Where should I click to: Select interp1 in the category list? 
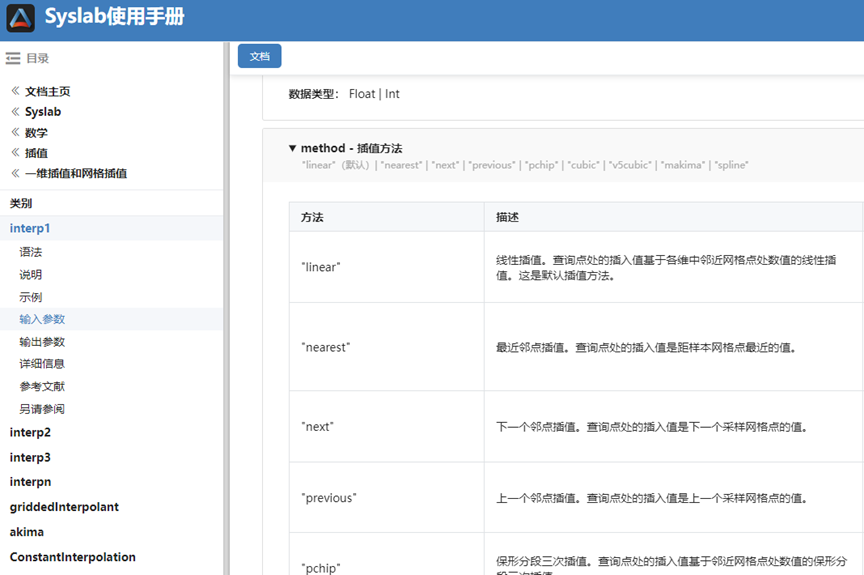[111, 228]
